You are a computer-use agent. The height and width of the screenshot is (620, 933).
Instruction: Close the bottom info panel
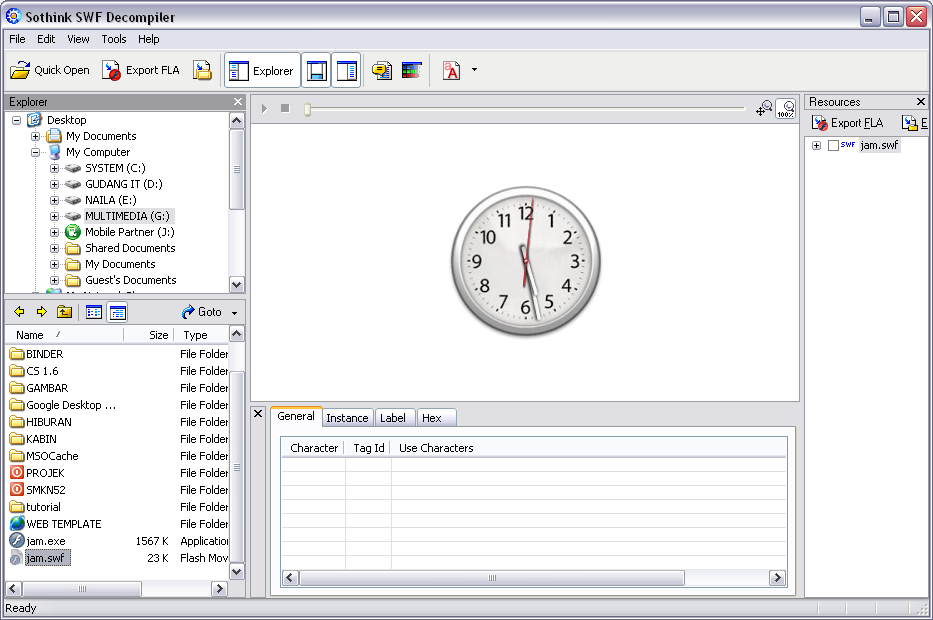pos(258,414)
